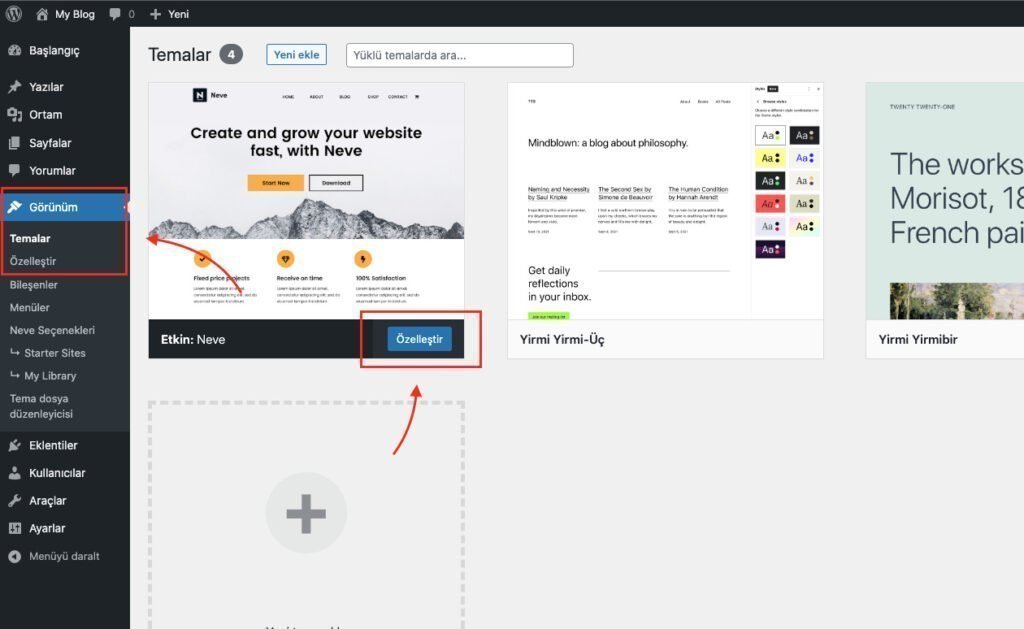Select the Yirmi Yirmibir theme preview

click(945, 201)
